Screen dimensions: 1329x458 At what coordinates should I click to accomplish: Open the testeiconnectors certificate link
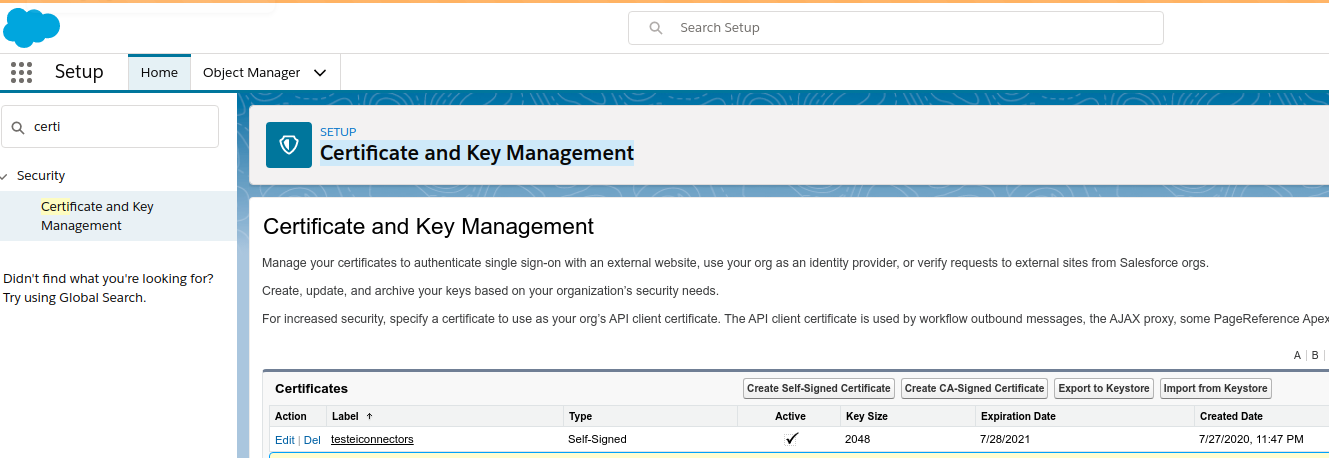point(372,439)
